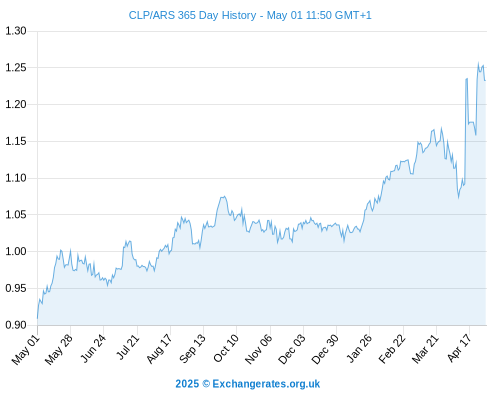Select the Jan 26 x-axis date label
Screen dimensions: 495x400
pyautogui.click(x=359, y=349)
